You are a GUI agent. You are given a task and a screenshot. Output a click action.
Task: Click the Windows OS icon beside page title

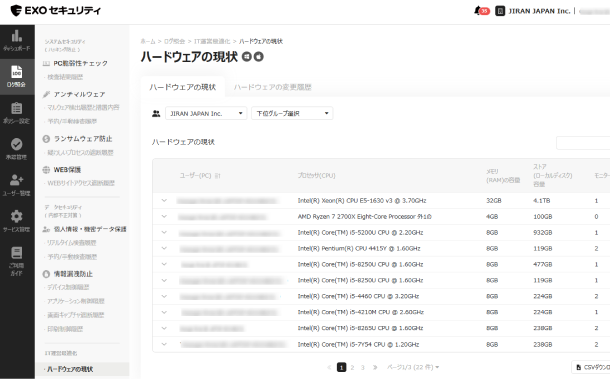(247, 57)
